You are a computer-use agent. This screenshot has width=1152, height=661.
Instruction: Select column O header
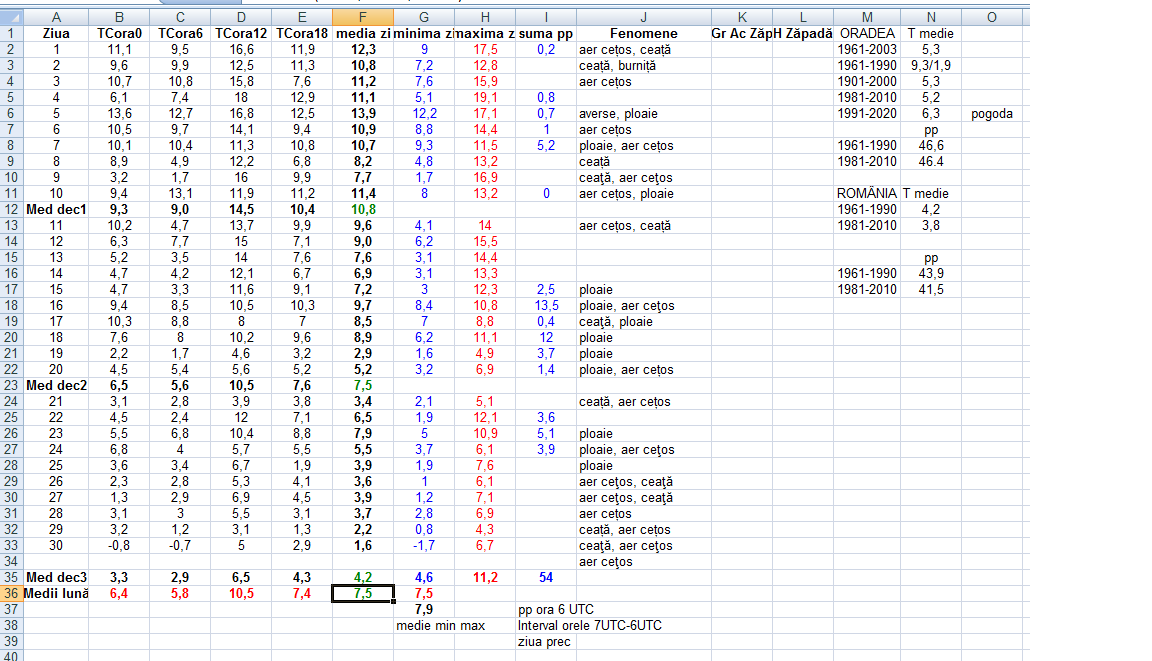tap(991, 17)
